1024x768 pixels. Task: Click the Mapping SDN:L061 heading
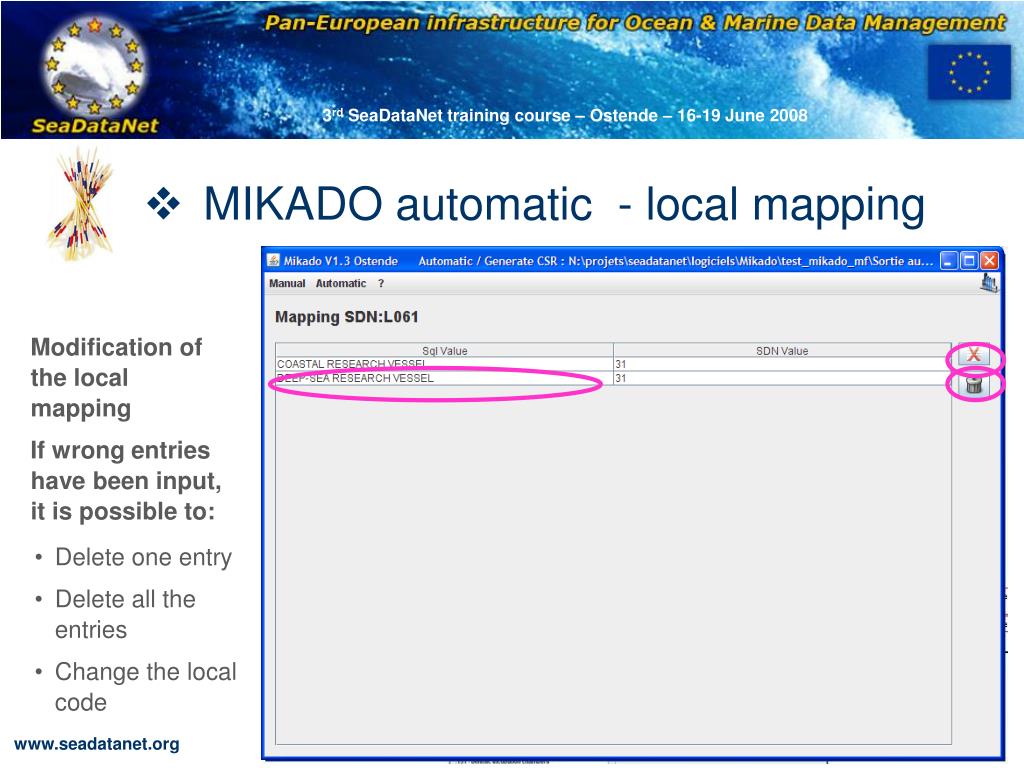click(x=347, y=317)
